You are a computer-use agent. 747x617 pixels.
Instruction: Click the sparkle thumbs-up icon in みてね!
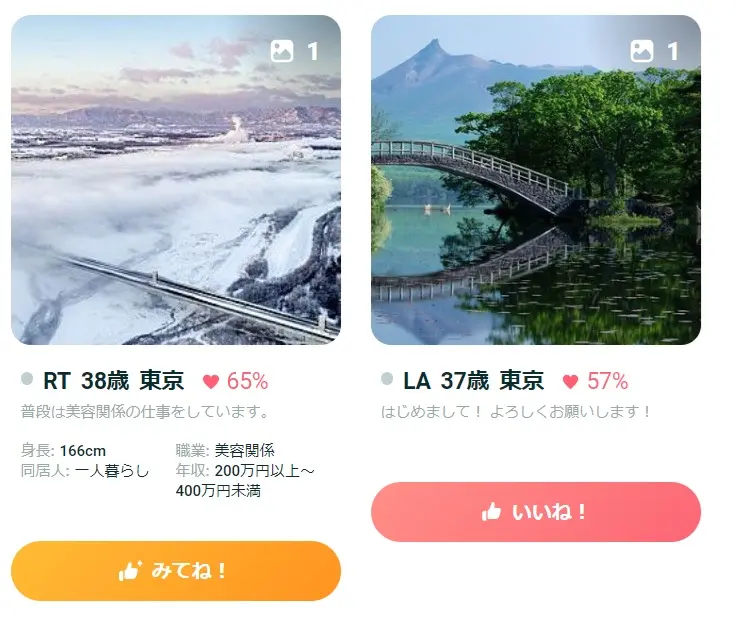coord(130,571)
